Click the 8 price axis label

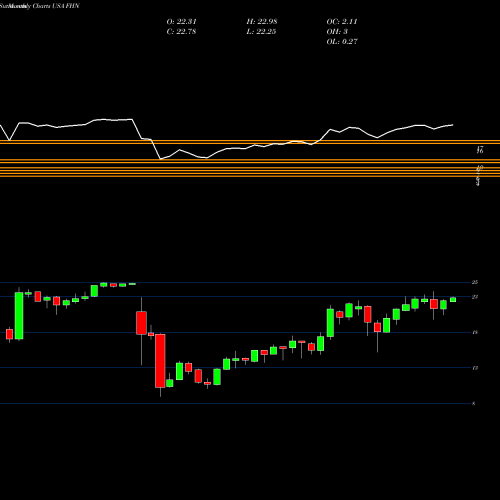click(x=474, y=404)
